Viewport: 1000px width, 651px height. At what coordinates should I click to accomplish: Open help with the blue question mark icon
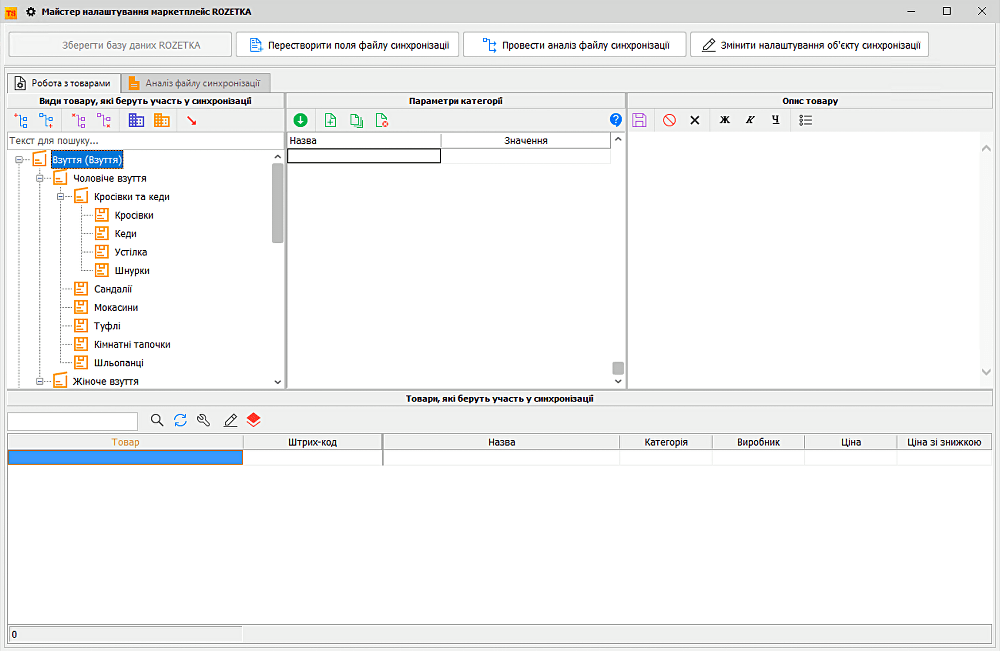615,120
